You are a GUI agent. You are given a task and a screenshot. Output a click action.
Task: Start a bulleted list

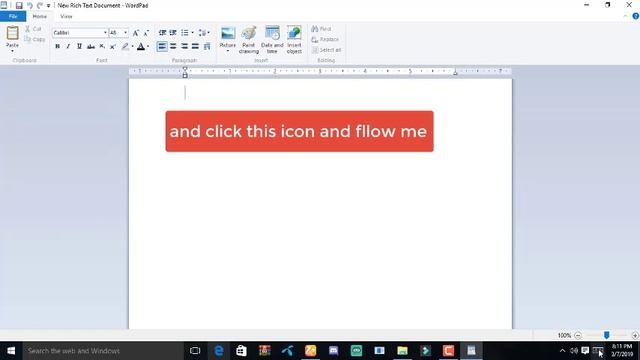point(185,33)
